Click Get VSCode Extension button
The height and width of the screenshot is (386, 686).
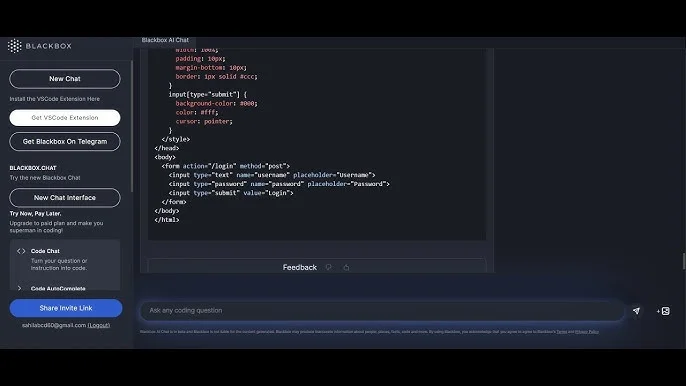pos(65,118)
